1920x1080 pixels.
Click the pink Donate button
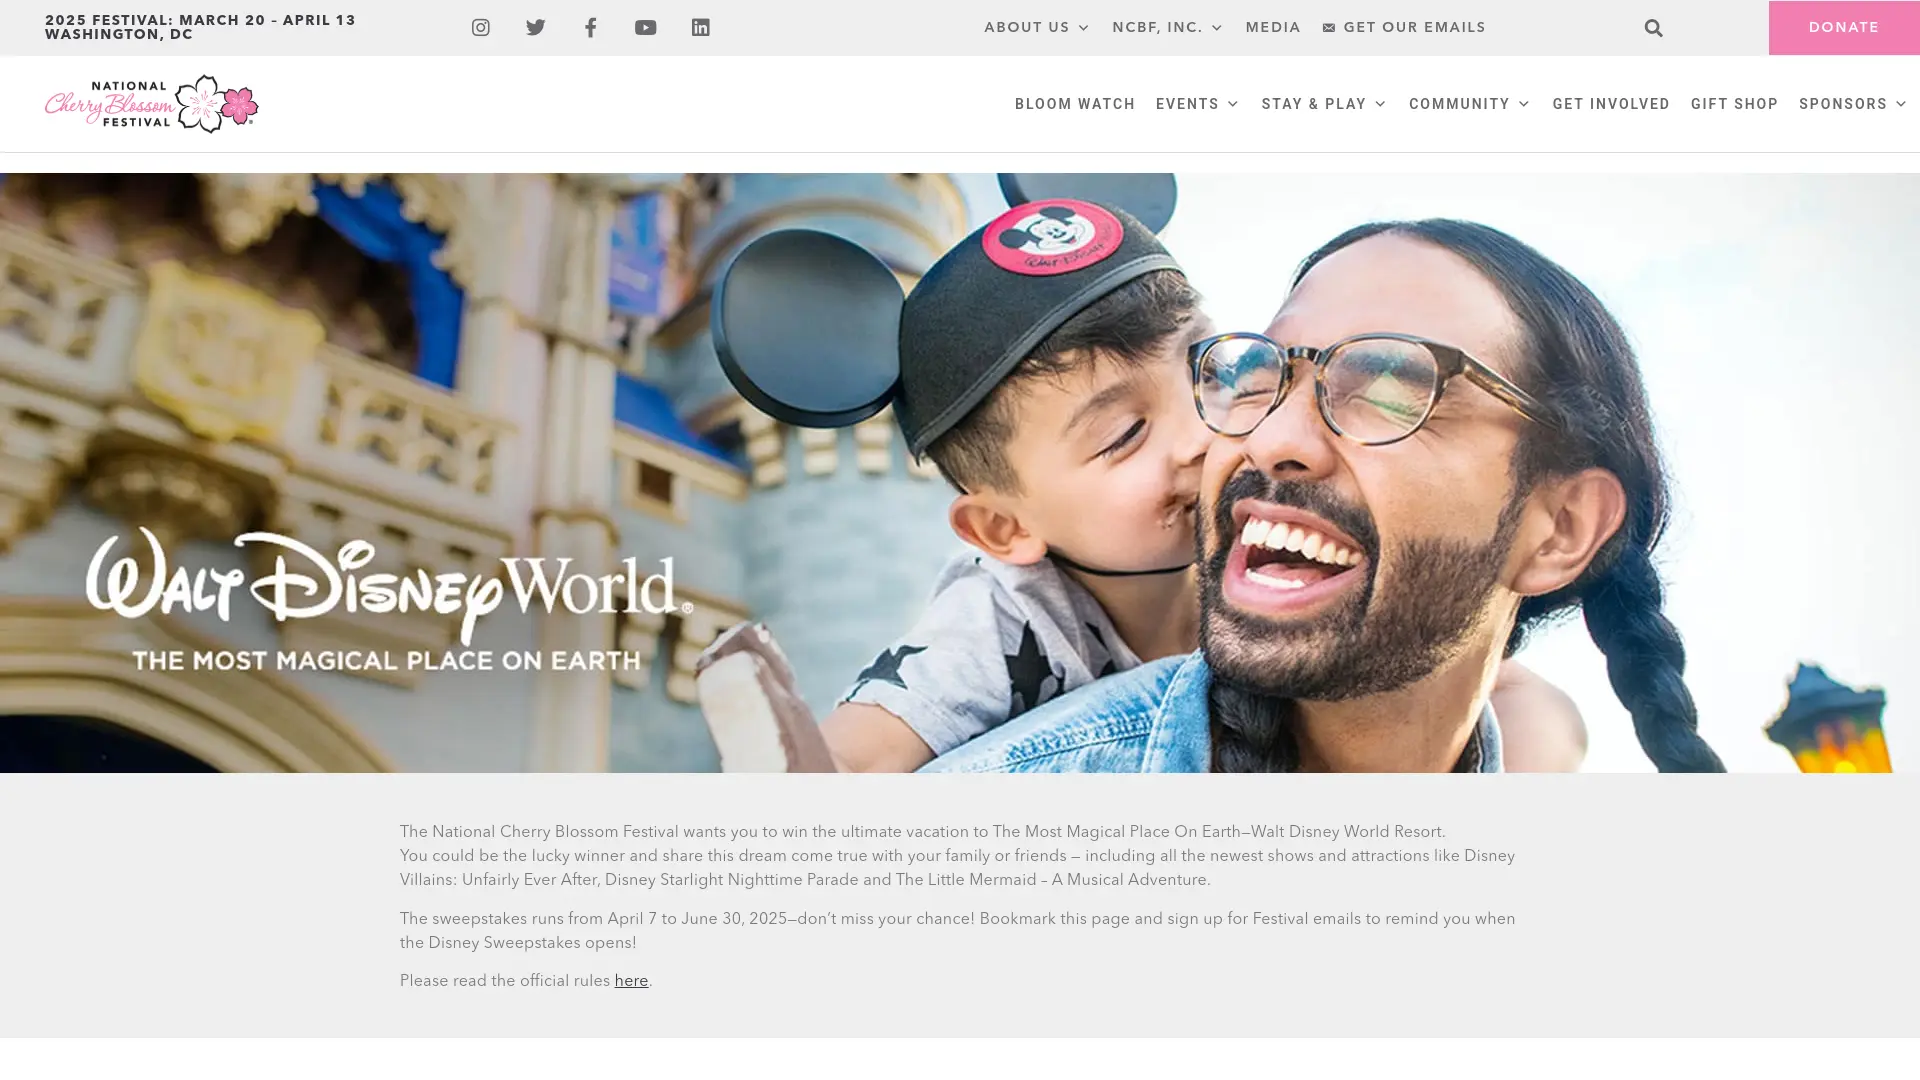tap(1844, 28)
